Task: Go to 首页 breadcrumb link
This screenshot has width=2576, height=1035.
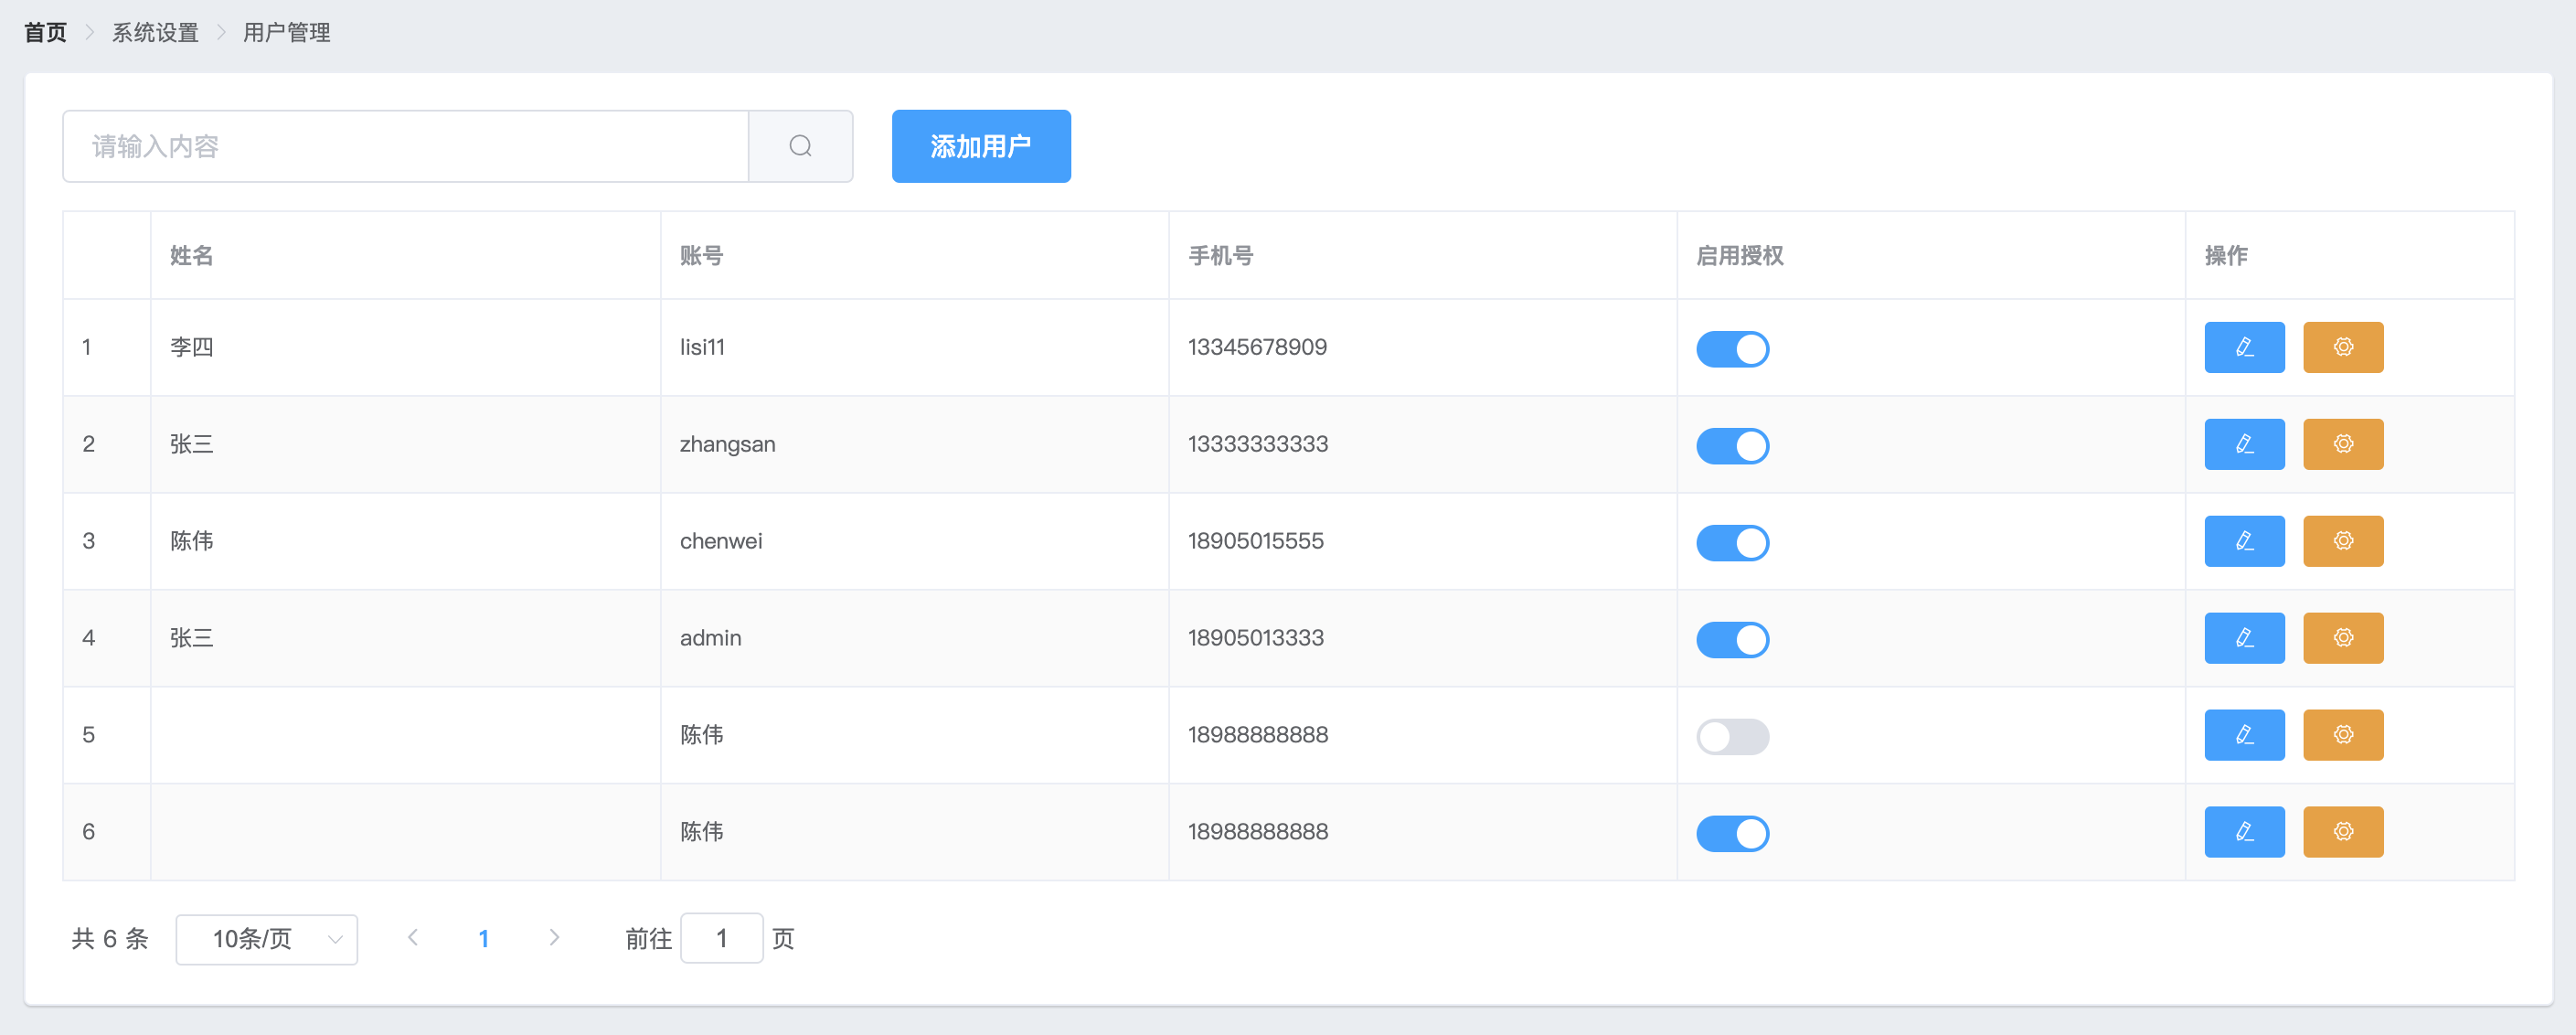Action: click(x=45, y=33)
